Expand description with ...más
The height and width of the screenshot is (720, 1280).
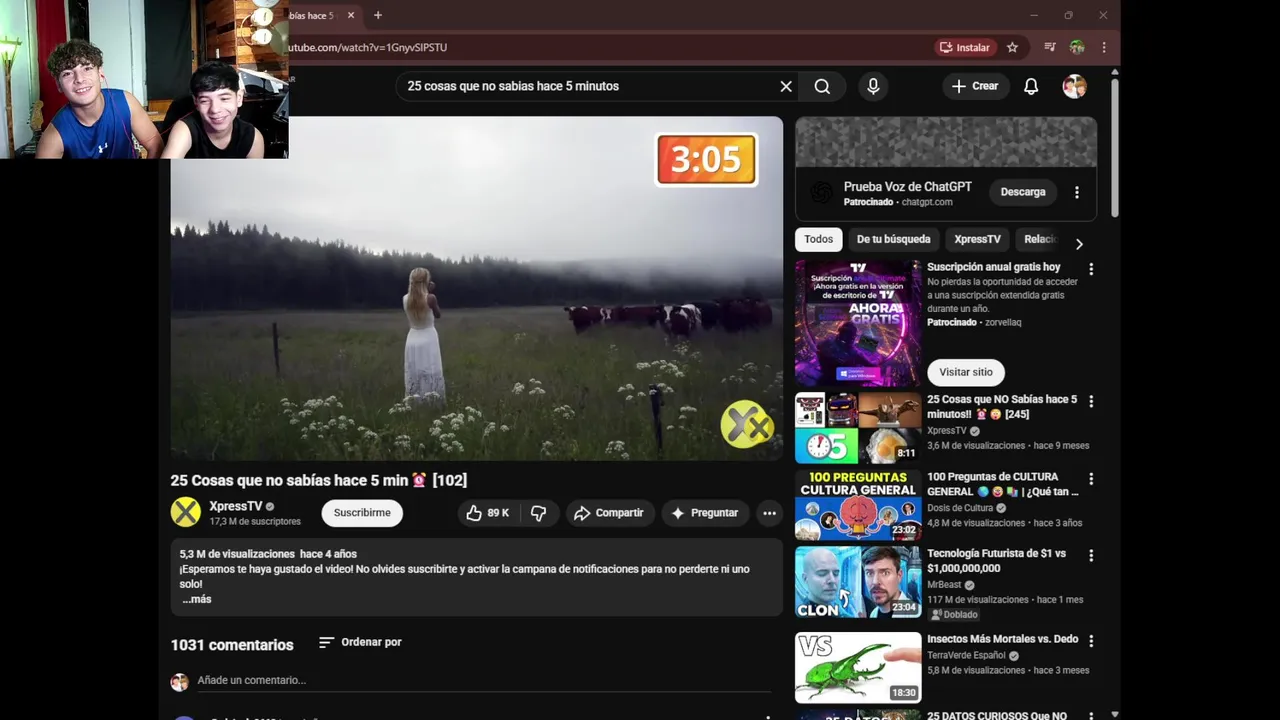click(x=197, y=599)
